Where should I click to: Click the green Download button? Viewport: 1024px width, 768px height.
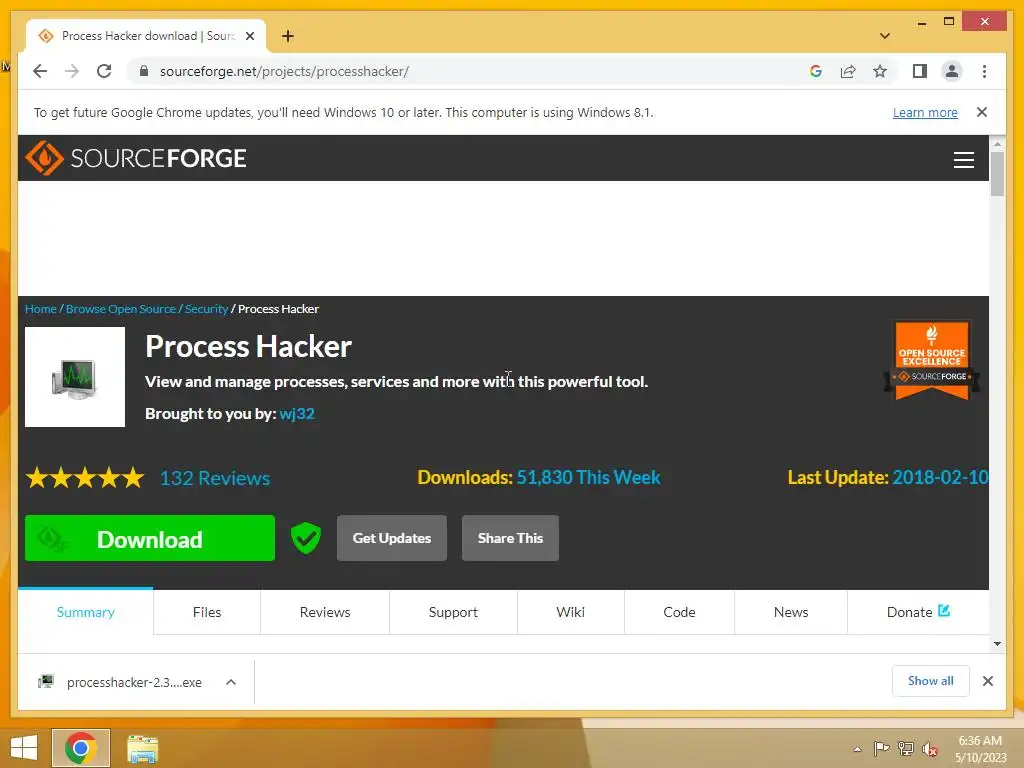[x=150, y=538]
